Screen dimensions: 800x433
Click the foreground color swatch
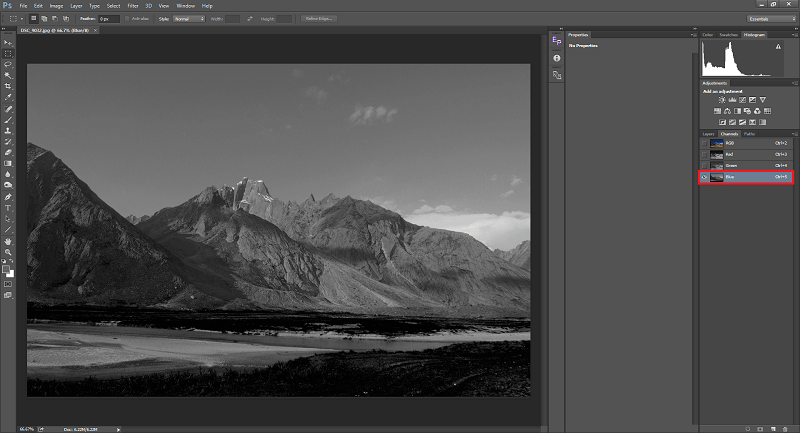[x=6, y=268]
